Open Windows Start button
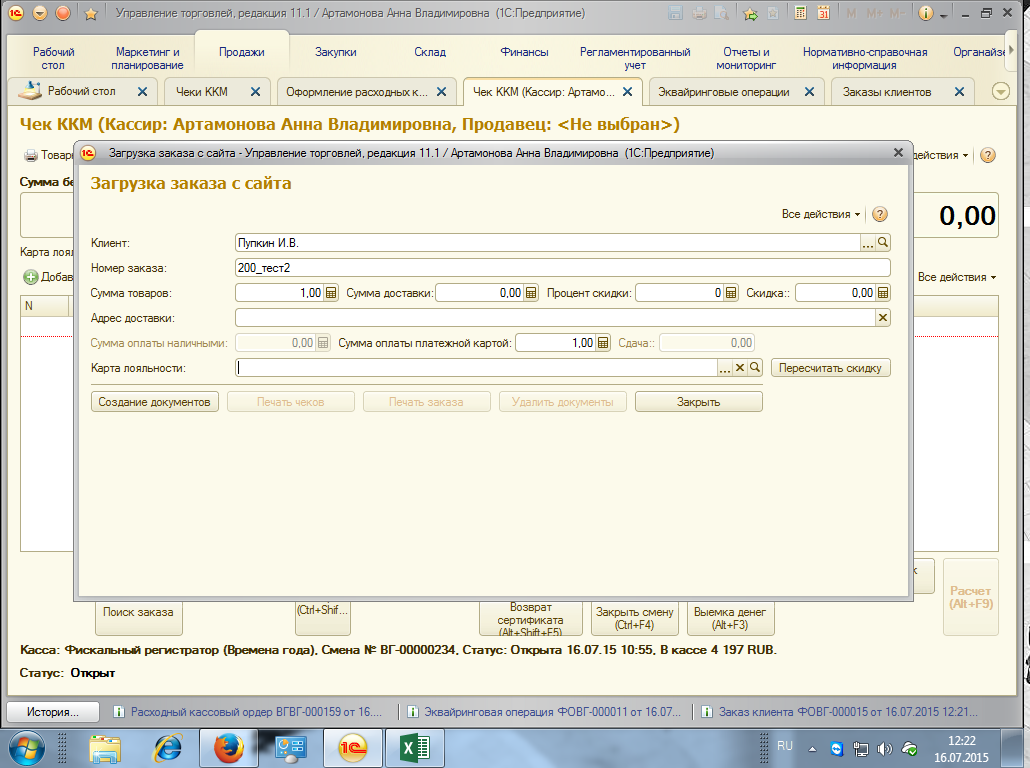Screen dimensions: 1030x768 point(26,748)
